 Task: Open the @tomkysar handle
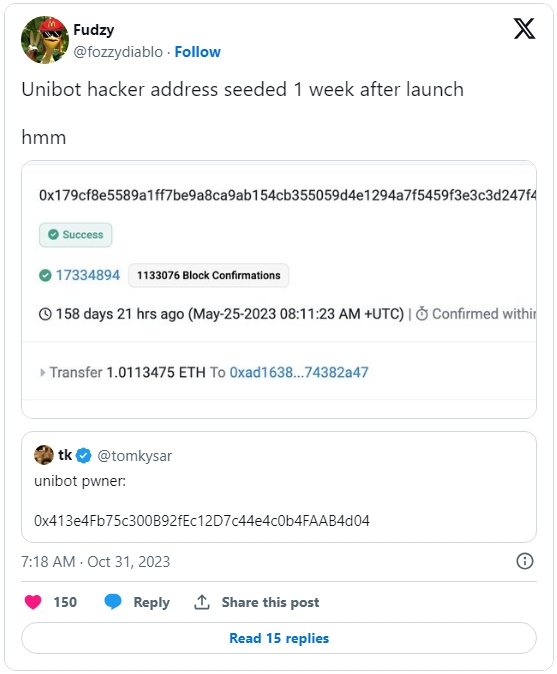coord(135,456)
